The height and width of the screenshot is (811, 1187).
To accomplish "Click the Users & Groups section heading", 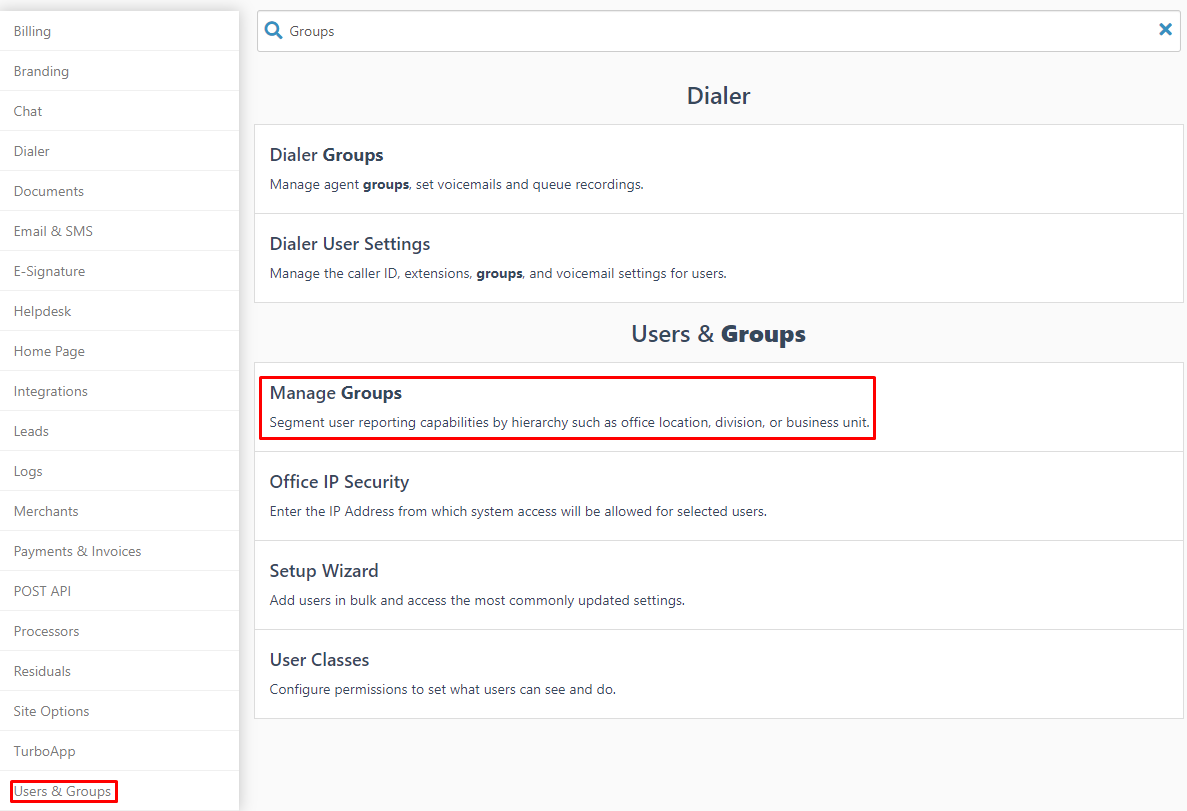I will point(718,334).
